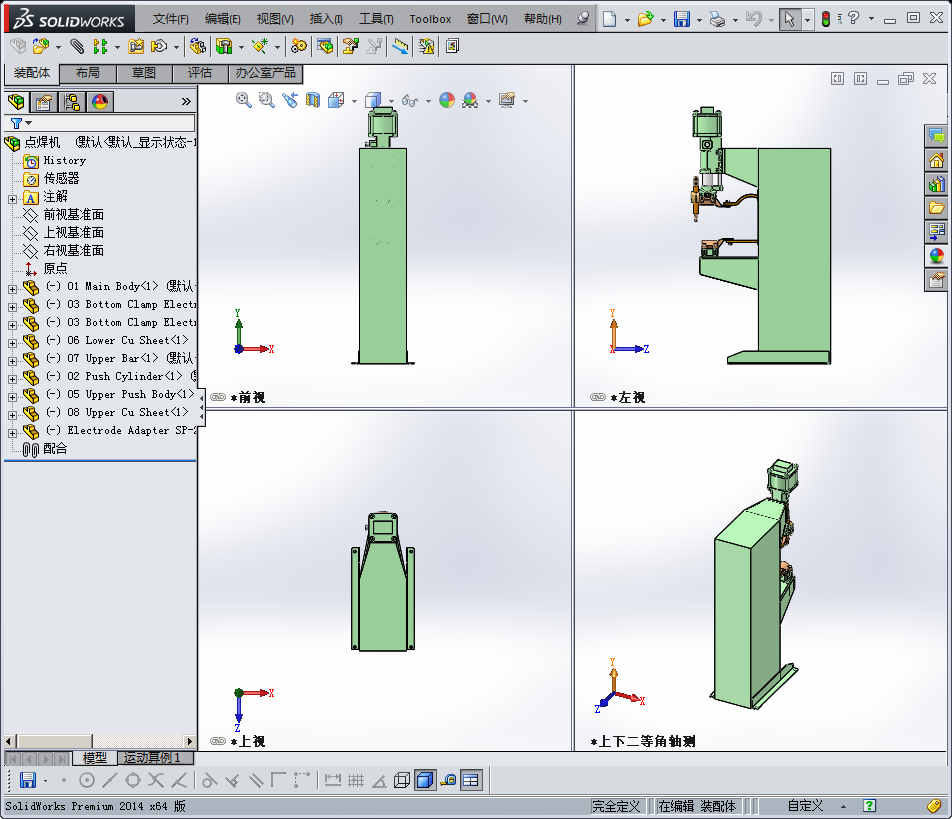Expand the 02 Push Cylinder component
The width and height of the screenshot is (952, 819).
pyautogui.click(x=12, y=379)
